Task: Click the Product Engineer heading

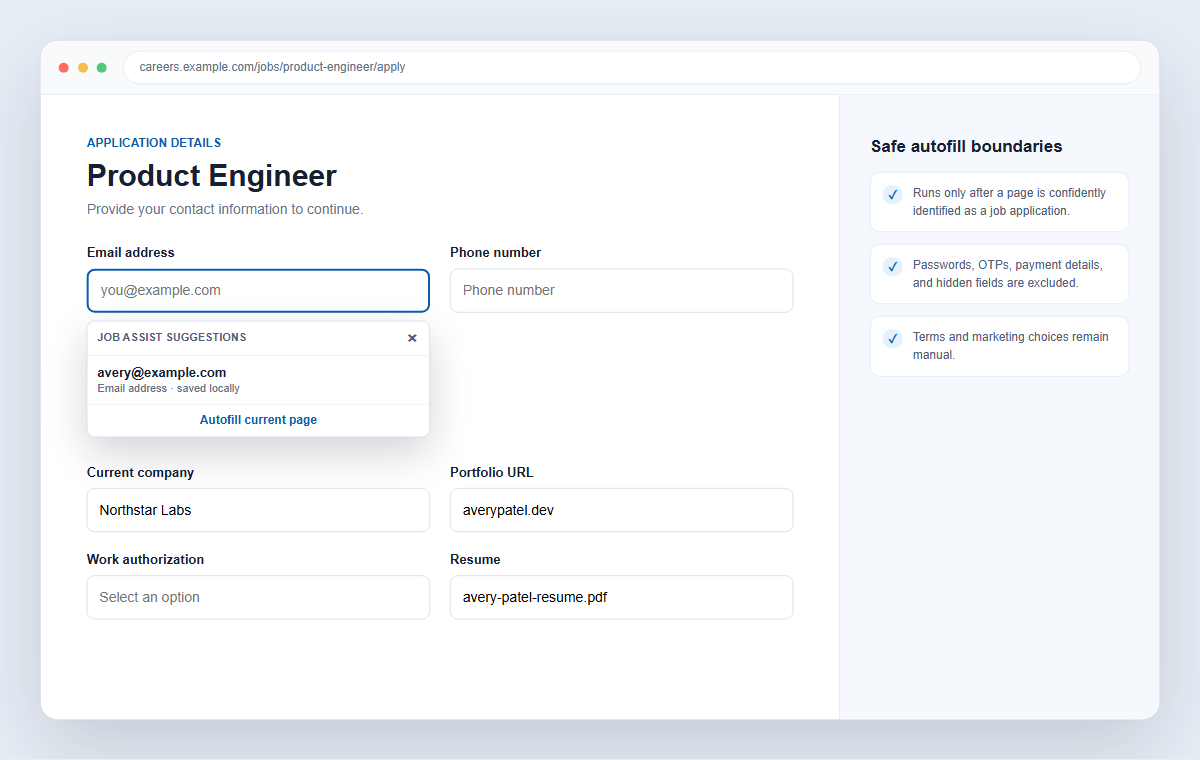Action: click(212, 176)
